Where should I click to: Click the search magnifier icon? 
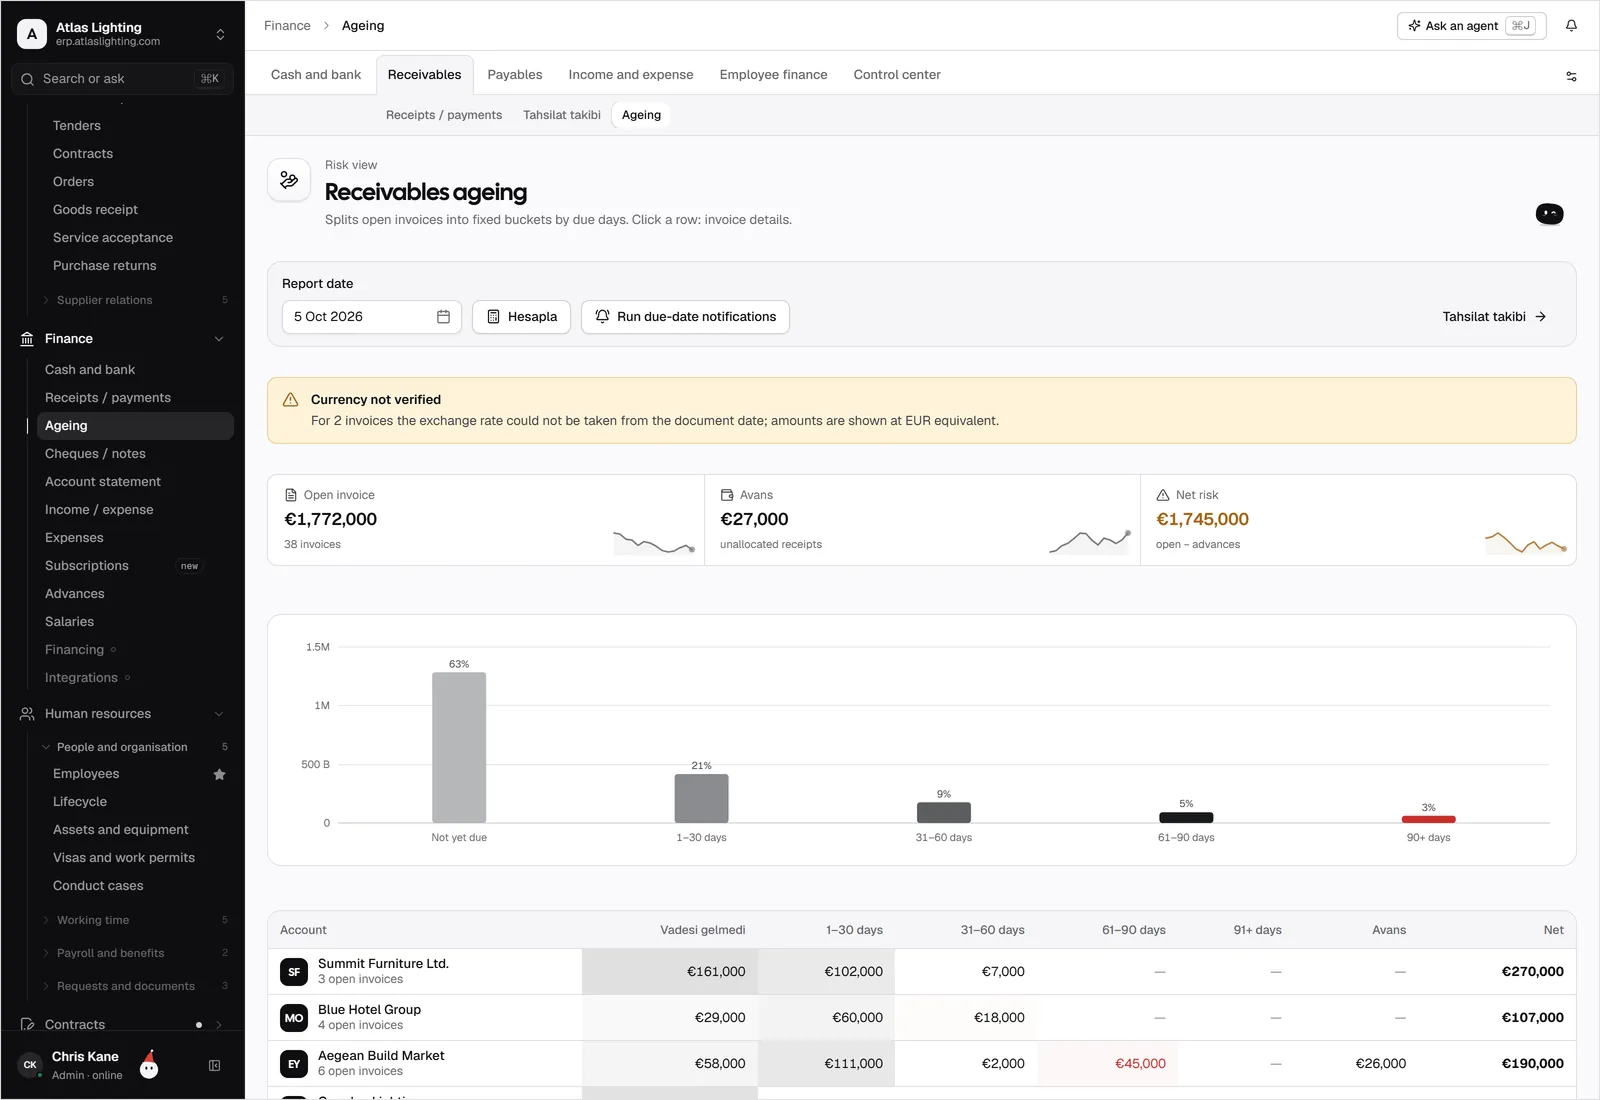[27, 79]
